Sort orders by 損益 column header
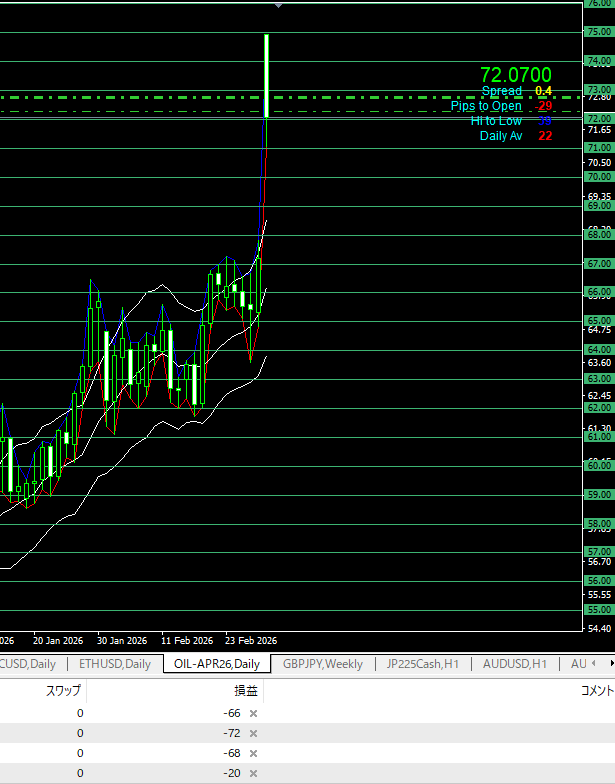Viewport: 615px width, 784px height. [x=245, y=690]
